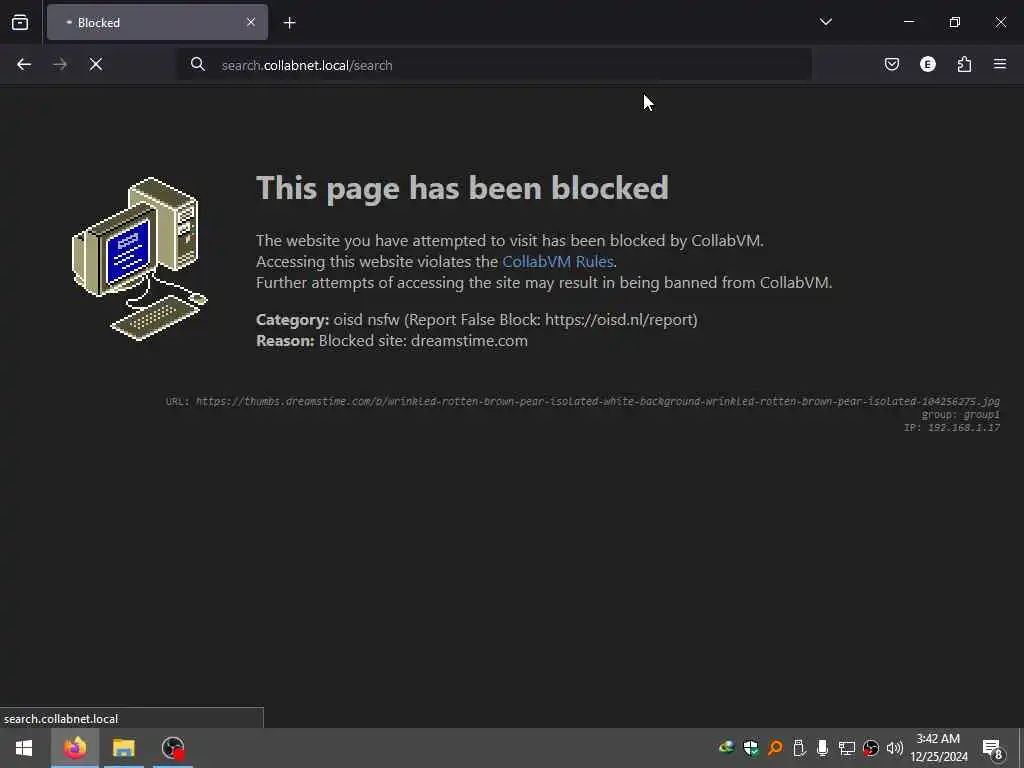The height and width of the screenshot is (768, 1024).
Task: Click the blocked thumbs.dreamstime.com URL line
Action: tap(583, 401)
